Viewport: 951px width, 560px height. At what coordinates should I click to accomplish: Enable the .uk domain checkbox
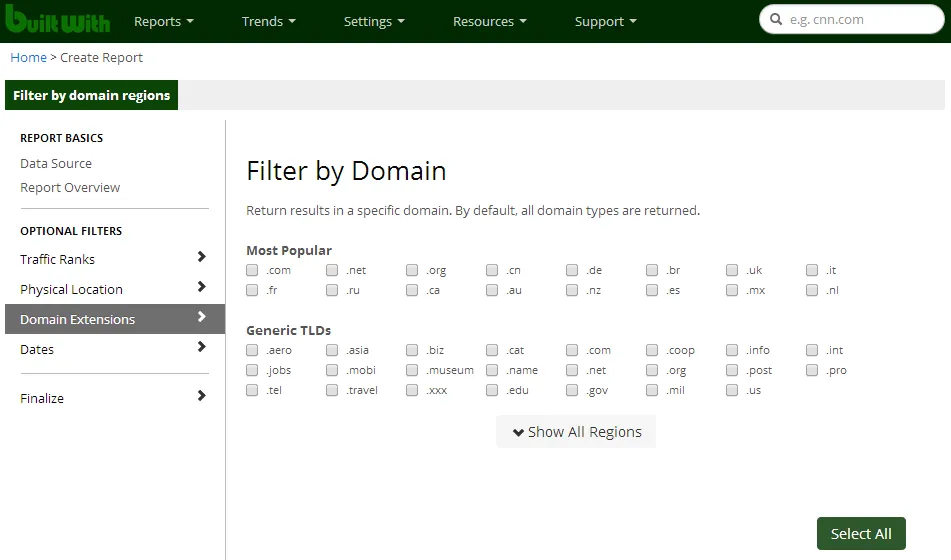tap(732, 270)
